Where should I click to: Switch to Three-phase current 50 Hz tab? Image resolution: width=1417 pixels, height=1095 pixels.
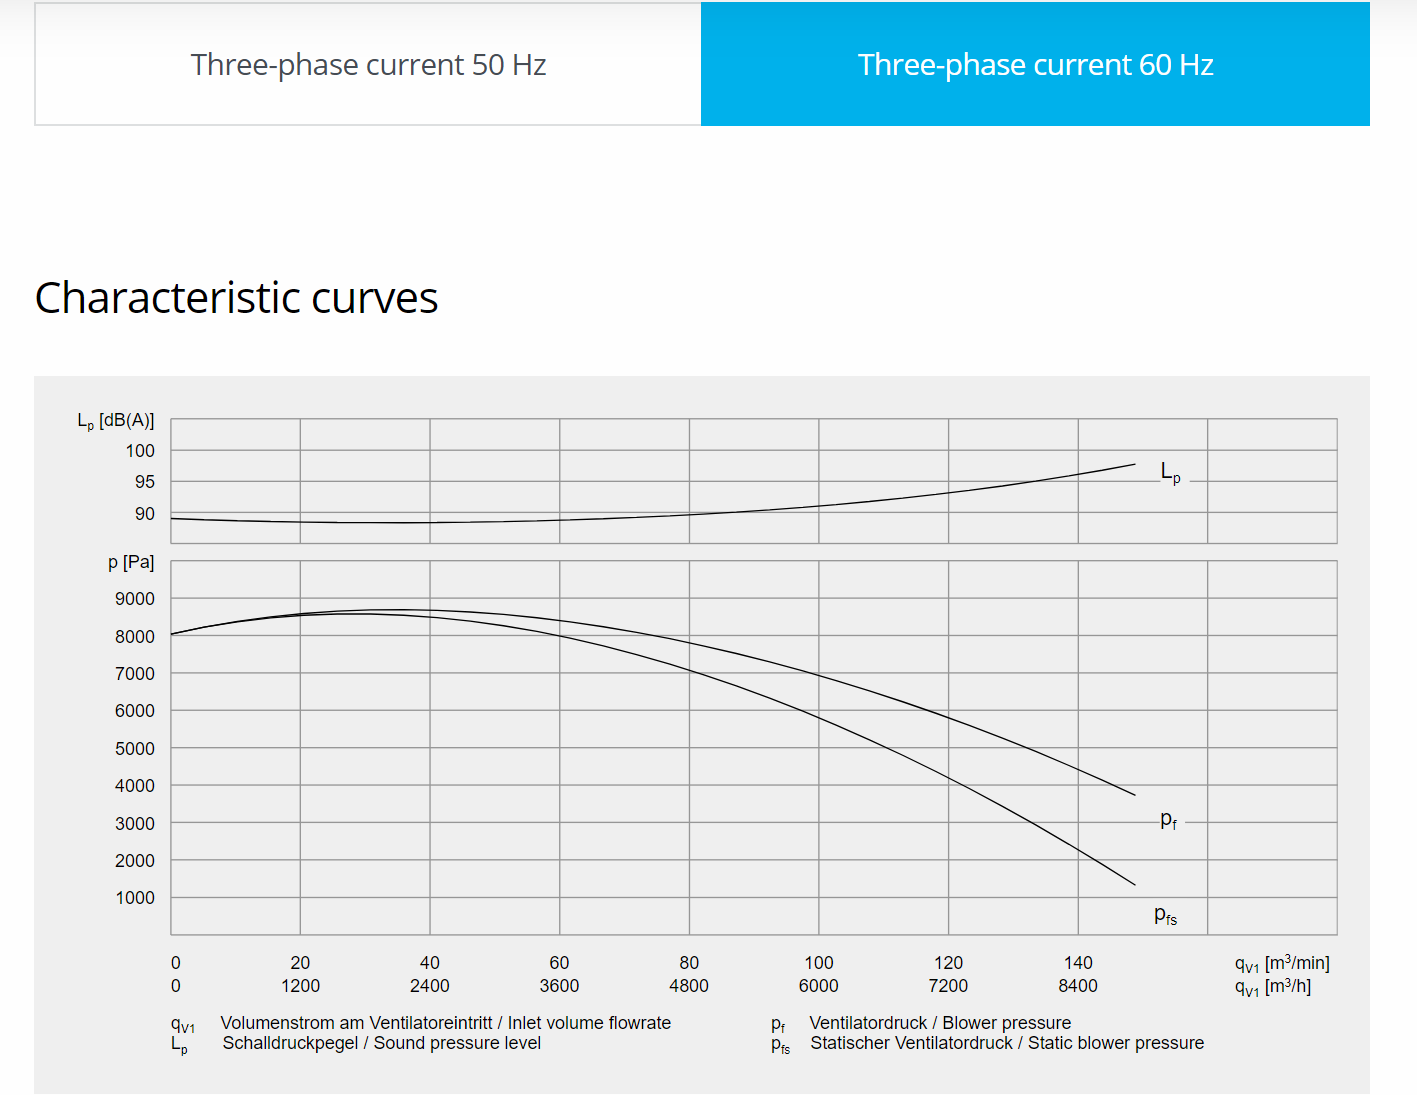click(368, 65)
